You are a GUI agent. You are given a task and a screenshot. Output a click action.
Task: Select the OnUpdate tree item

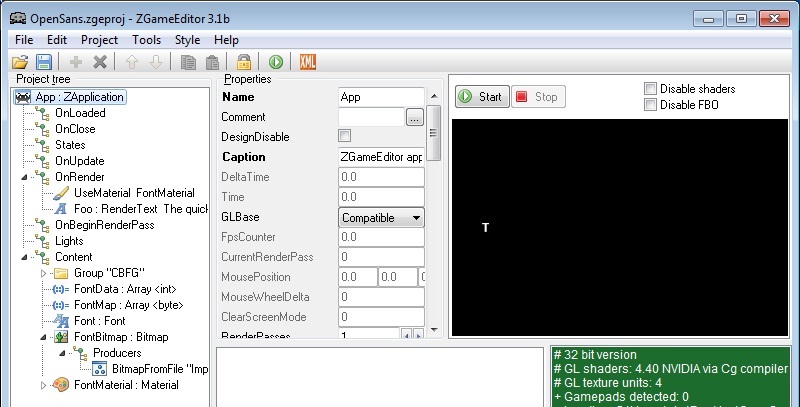[x=80, y=161]
